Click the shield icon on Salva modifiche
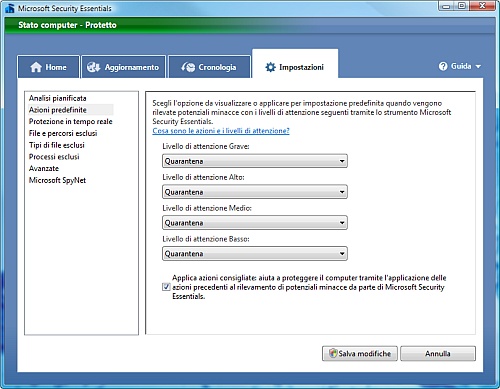 [x=333, y=353]
